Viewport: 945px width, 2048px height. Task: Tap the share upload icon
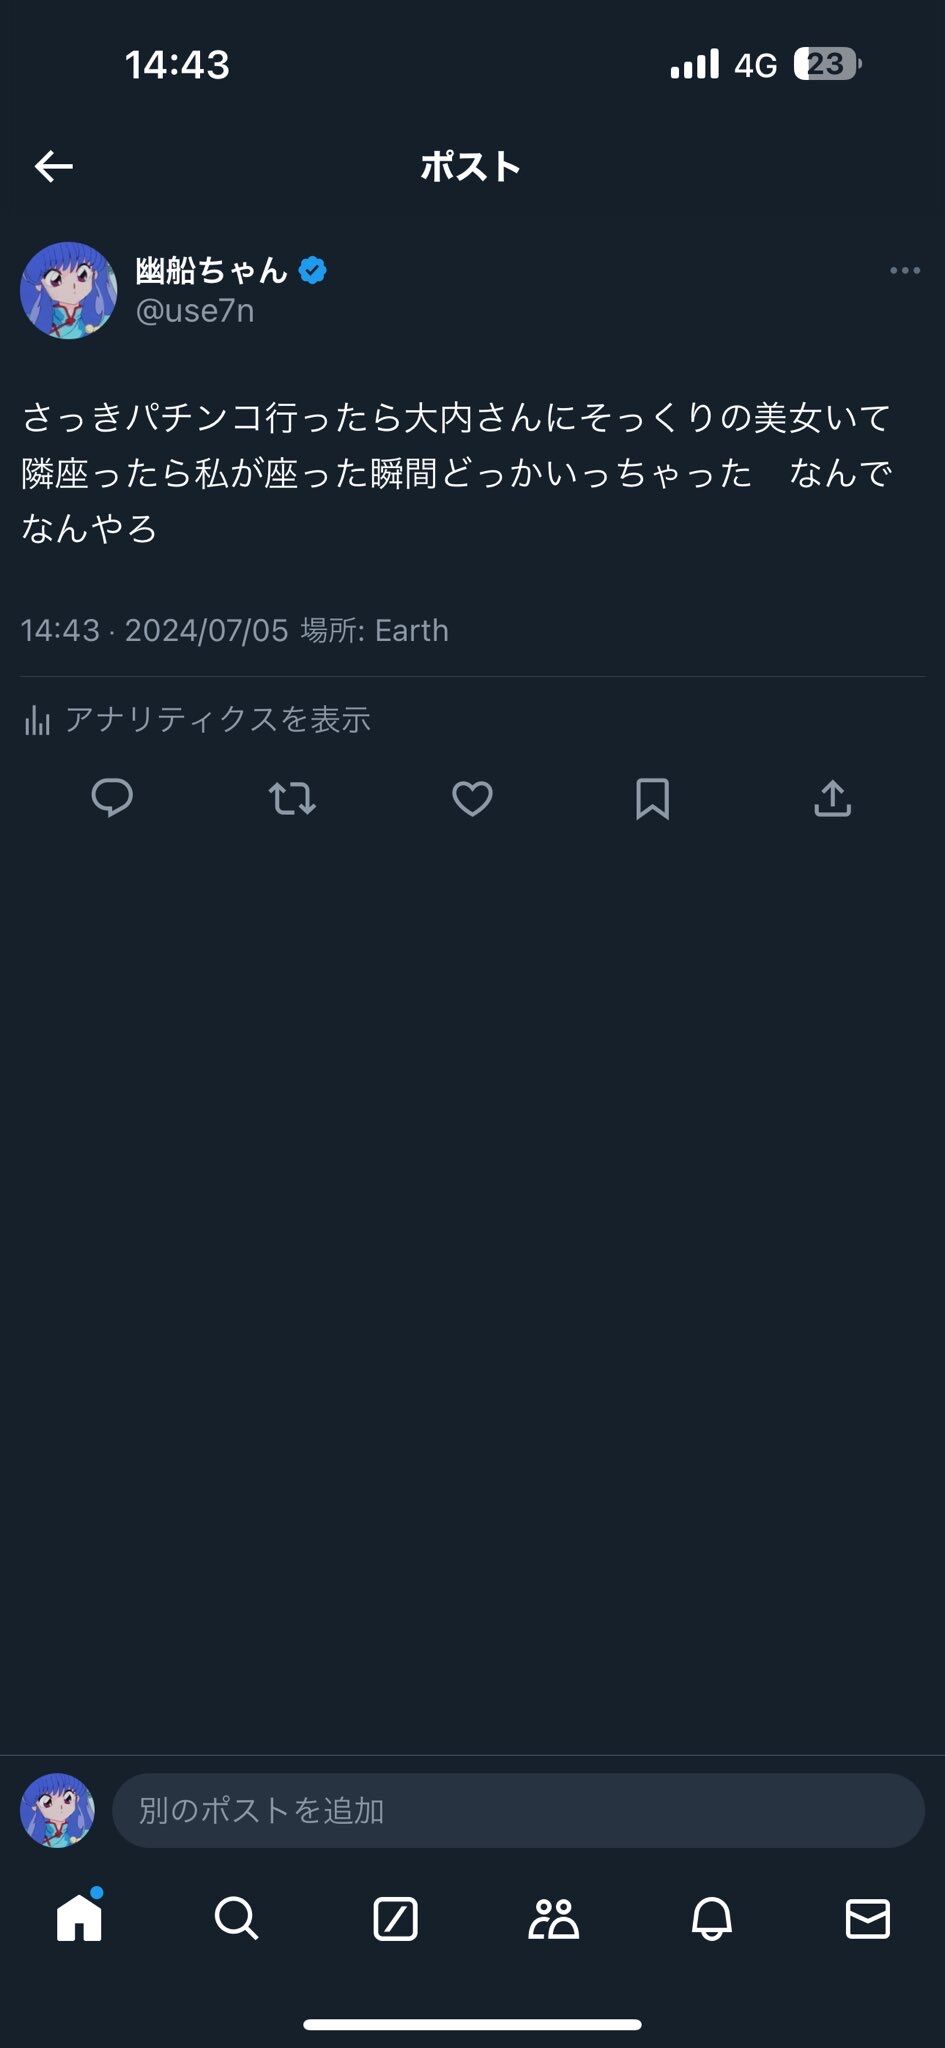(832, 798)
